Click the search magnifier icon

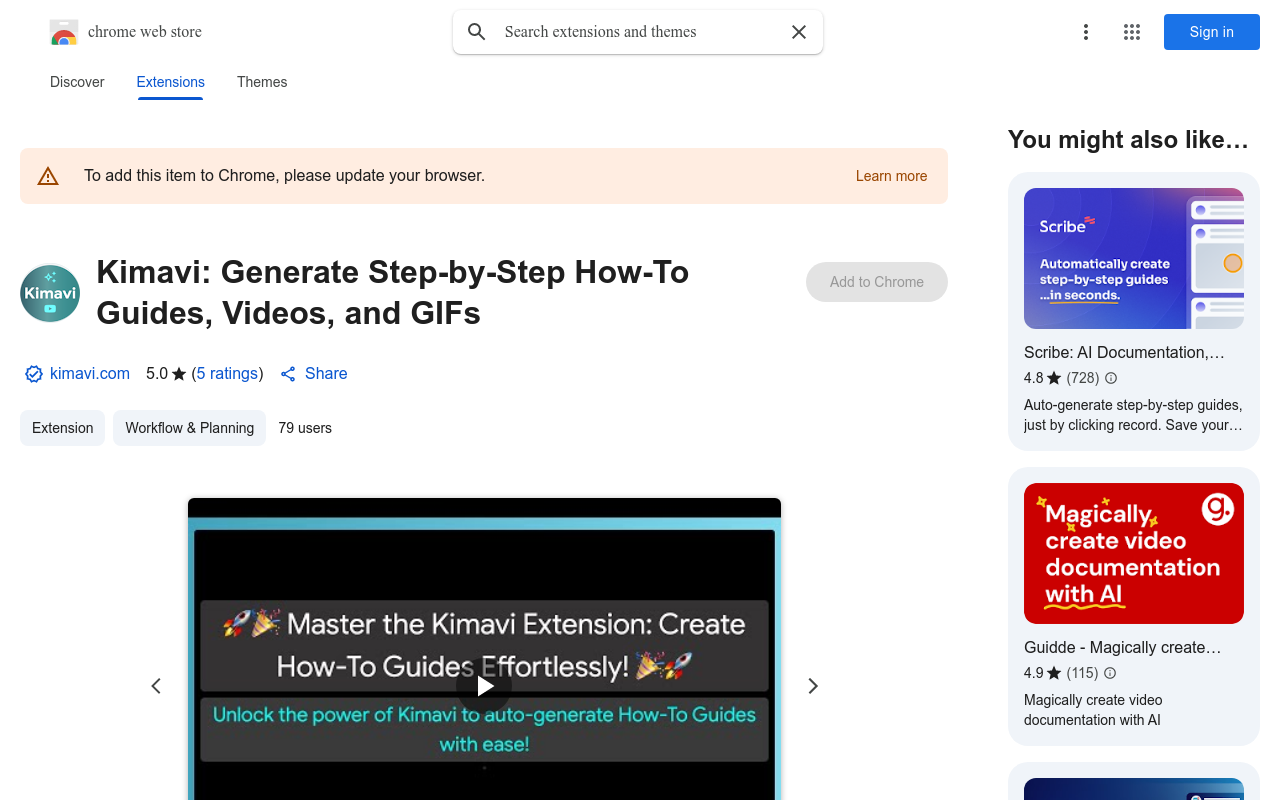pyautogui.click(x=477, y=32)
